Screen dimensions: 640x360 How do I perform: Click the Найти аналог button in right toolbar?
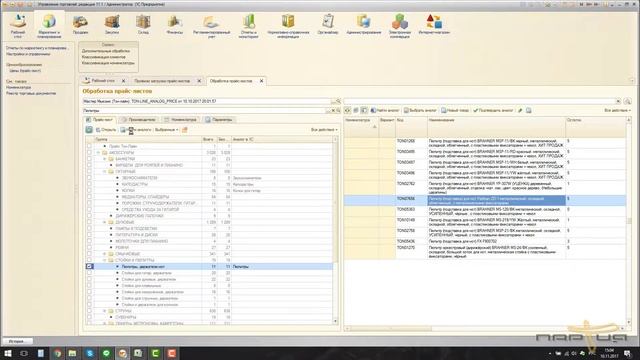point(384,111)
